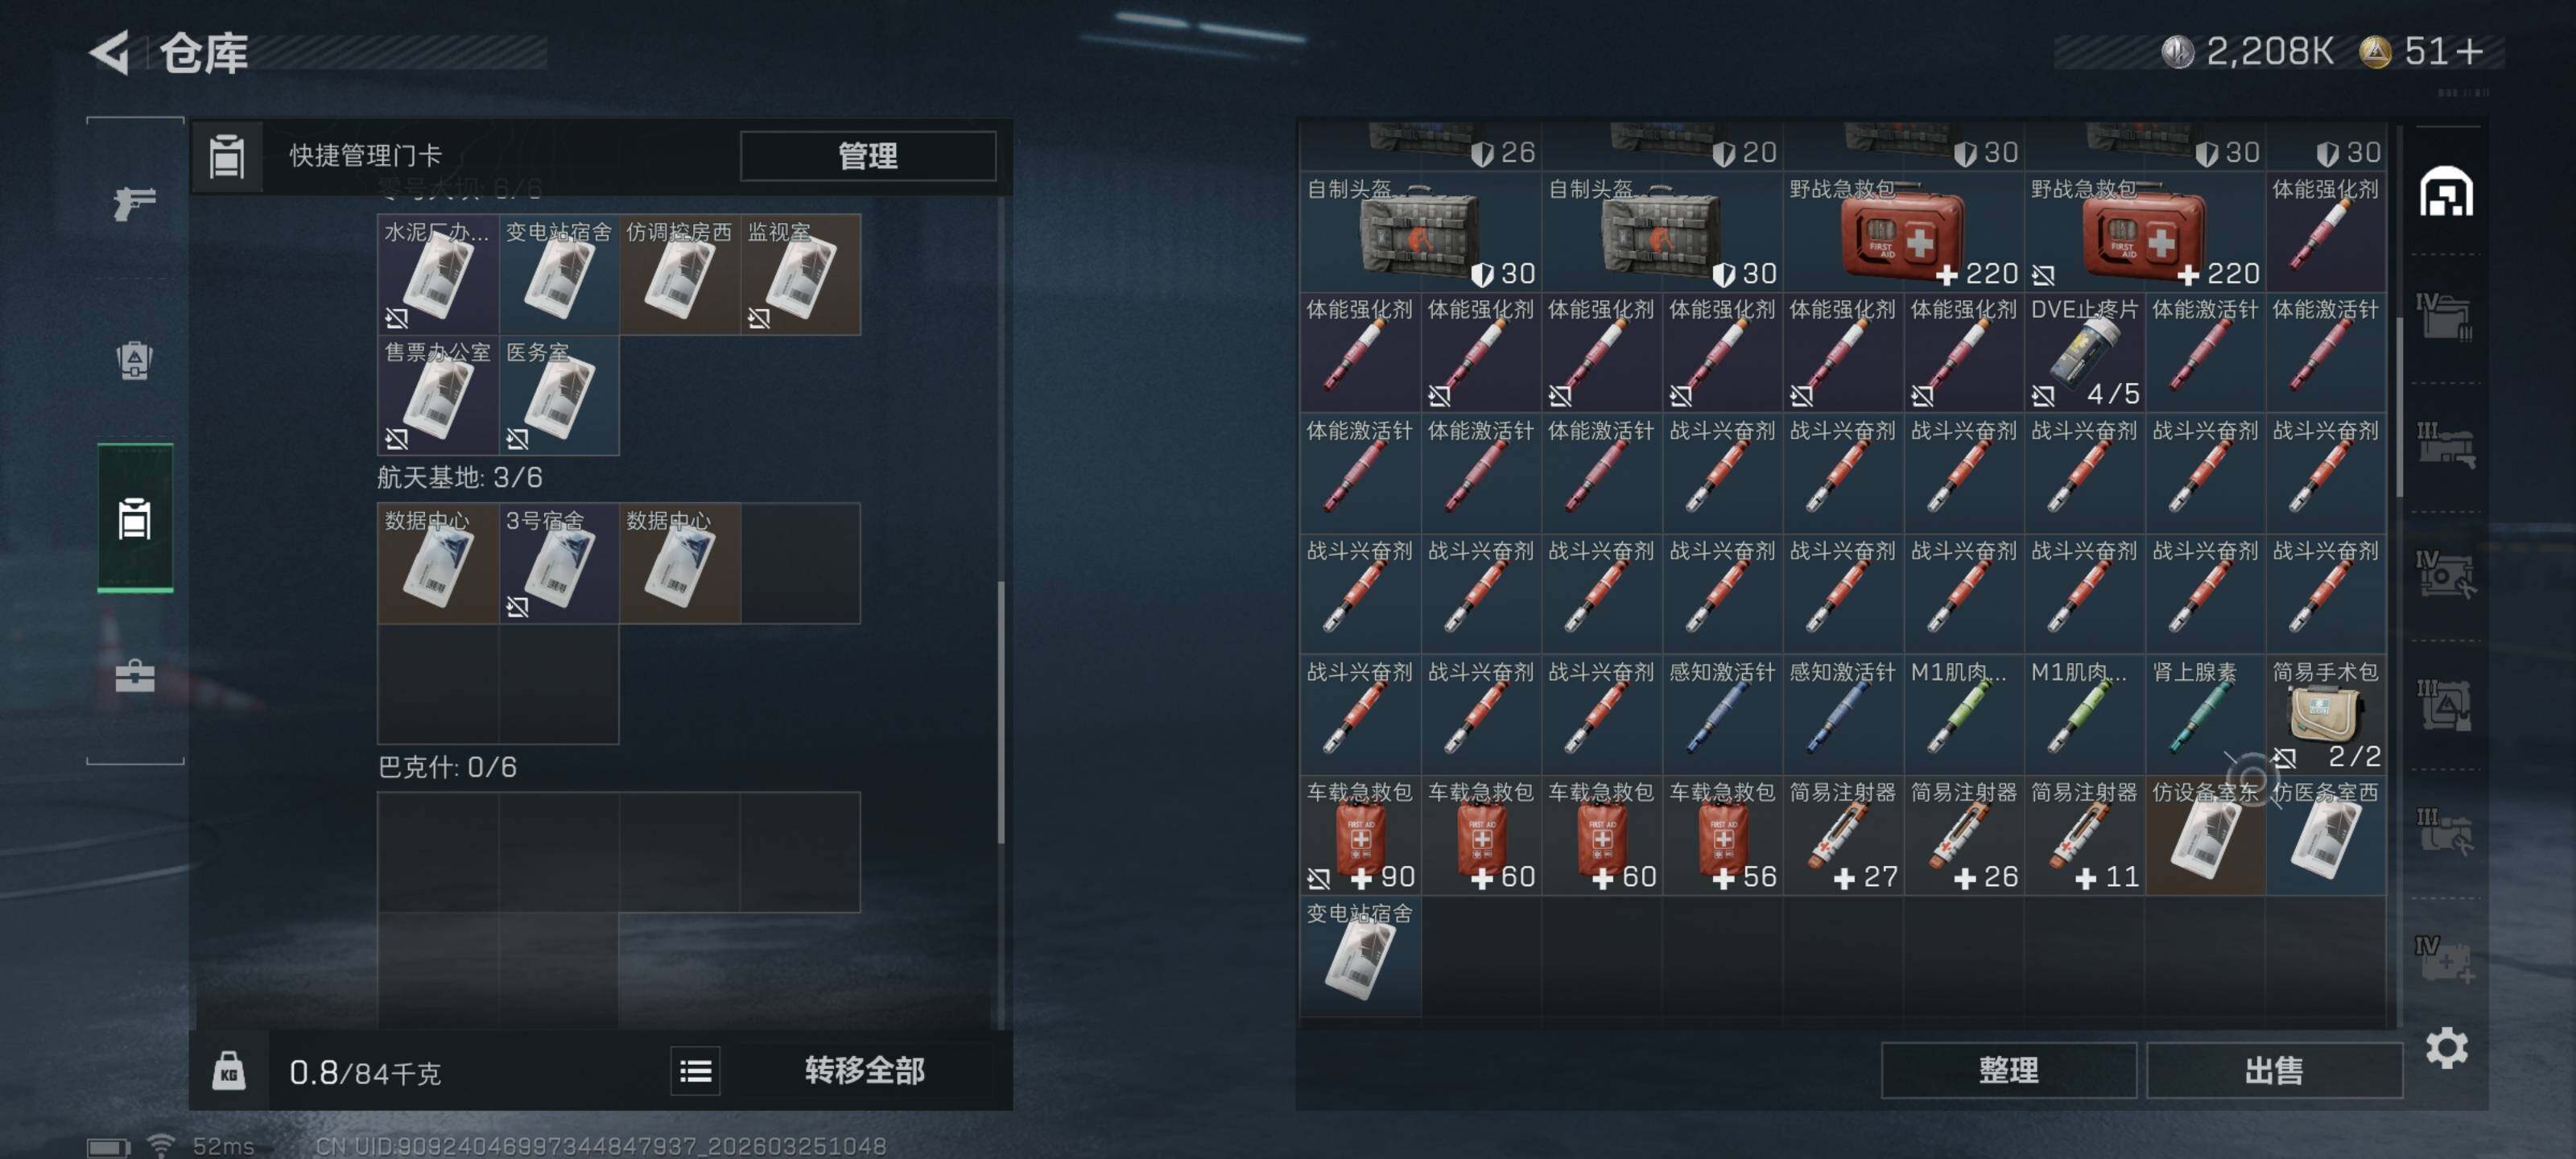Select the 水泥厂办 keycard in the holder

pos(438,274)
